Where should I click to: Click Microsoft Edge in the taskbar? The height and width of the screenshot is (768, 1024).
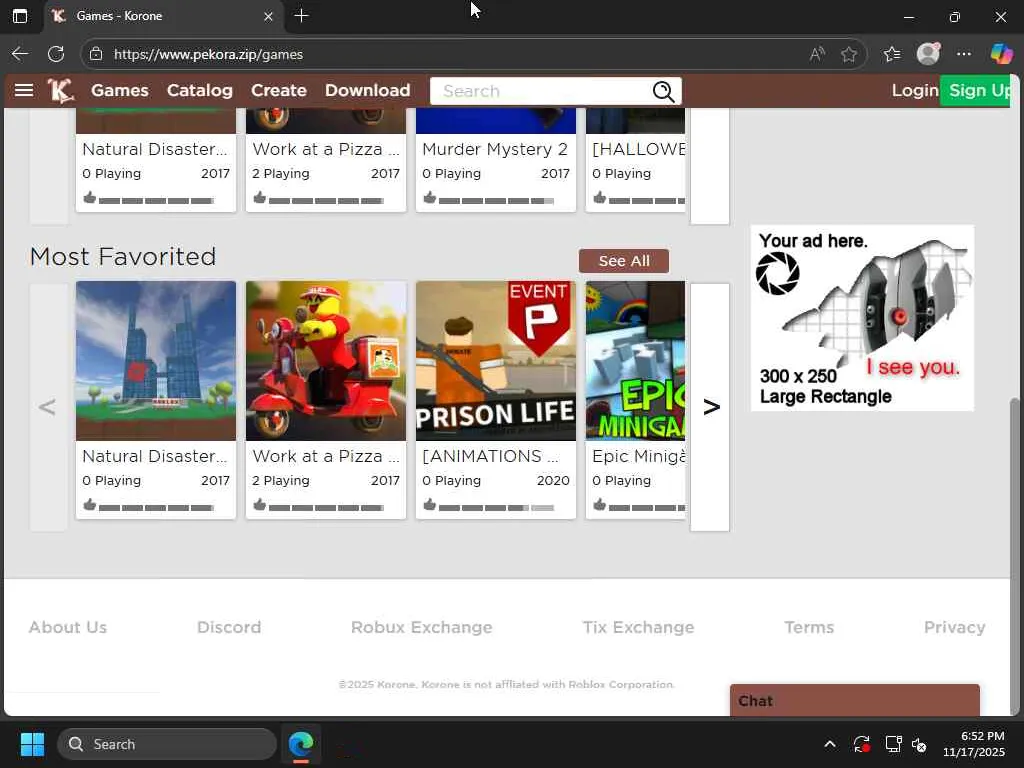tap(301, 744)
